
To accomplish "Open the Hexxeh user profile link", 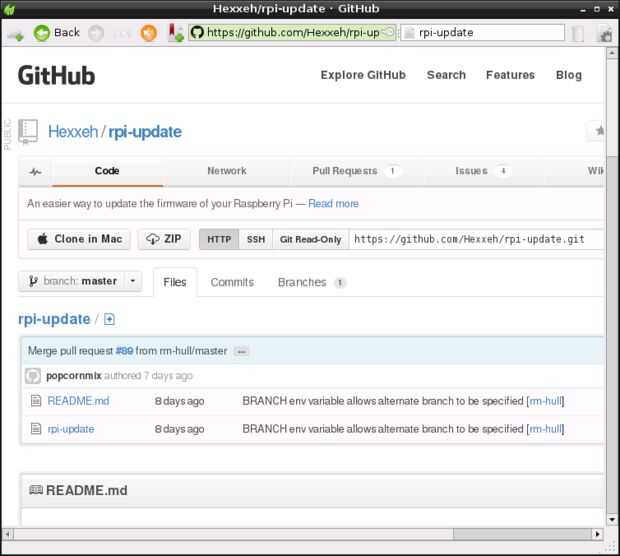I will click(x=73, y=132).
